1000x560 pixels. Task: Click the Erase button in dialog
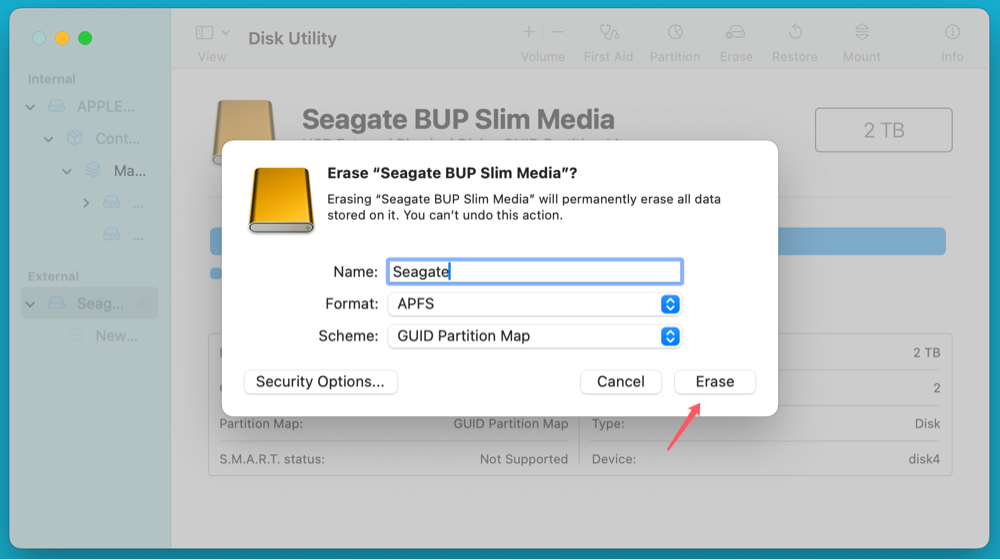(714, 381)
